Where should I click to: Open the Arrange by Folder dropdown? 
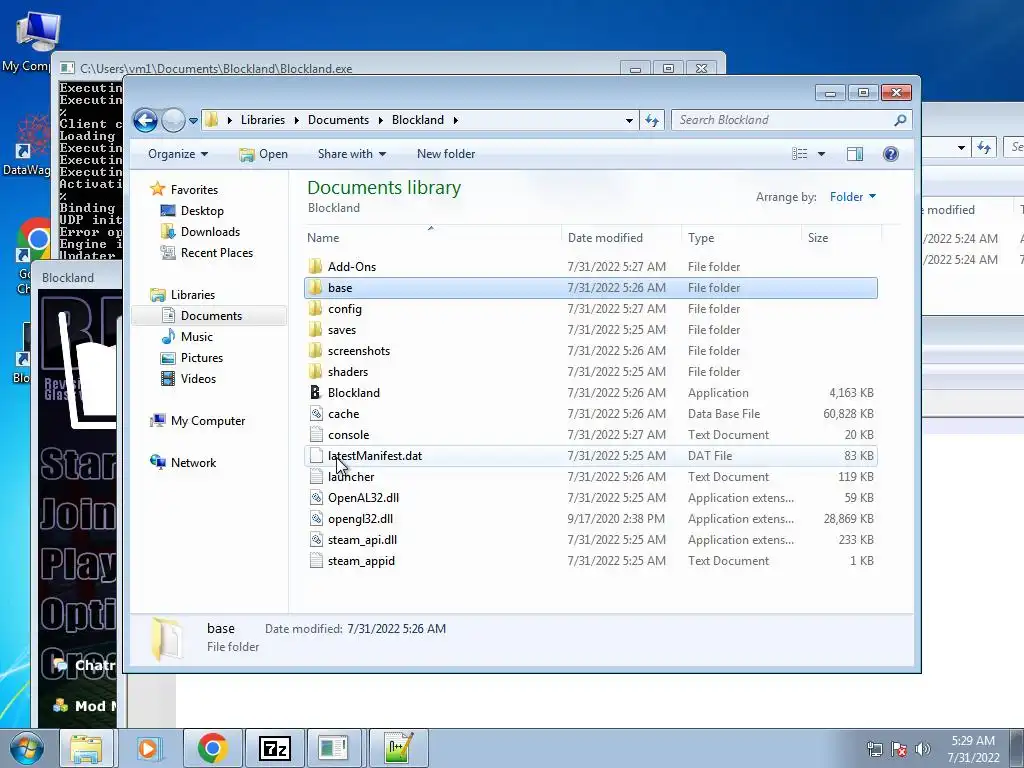[x=853, y=197]
